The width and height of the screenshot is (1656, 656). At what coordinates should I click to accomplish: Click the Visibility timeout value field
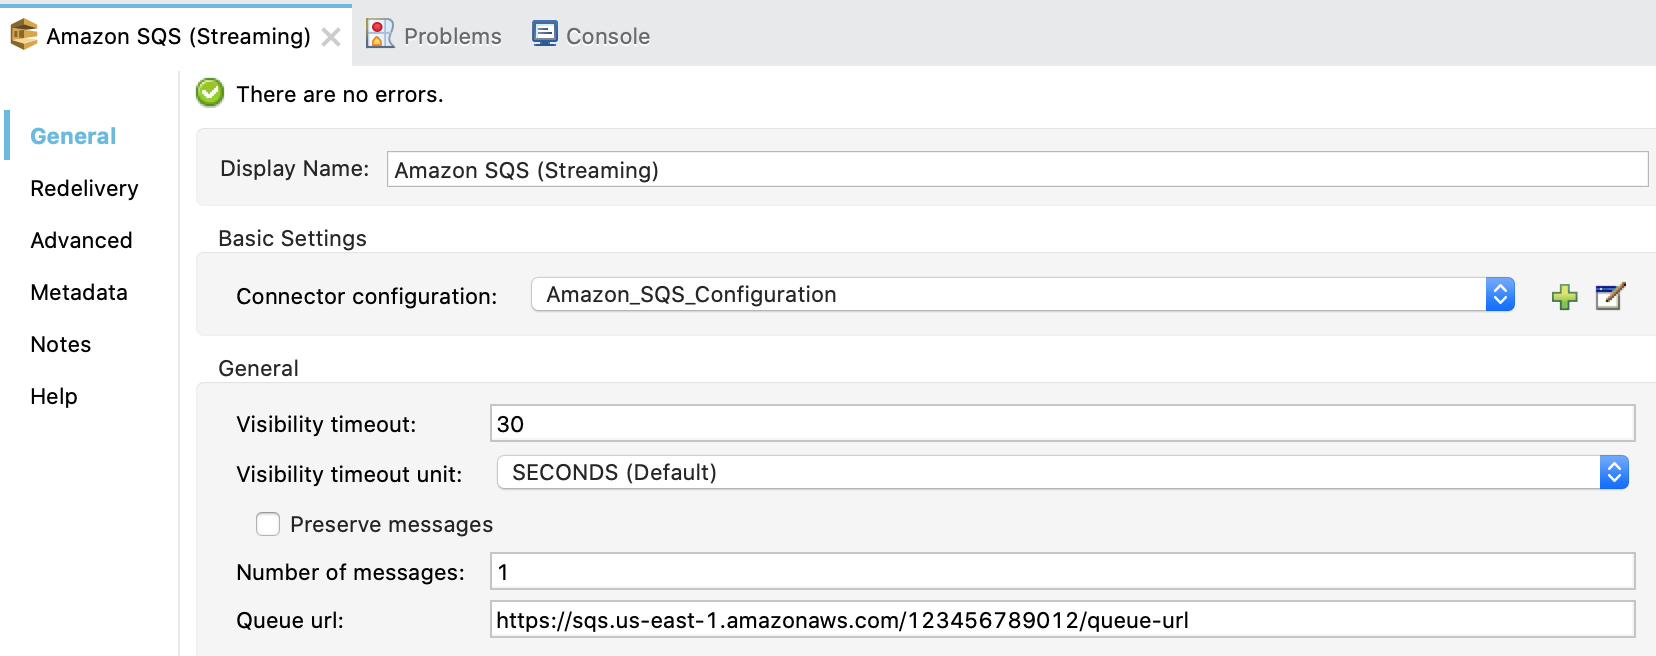point(900,423)
